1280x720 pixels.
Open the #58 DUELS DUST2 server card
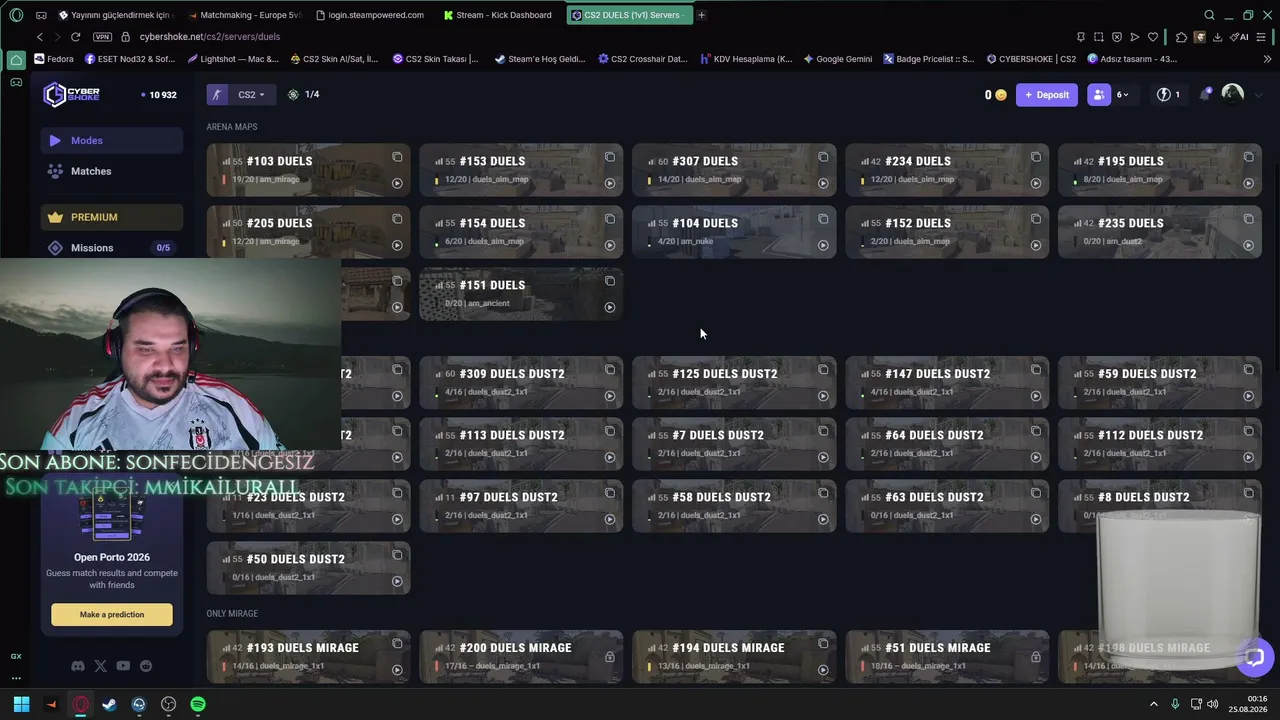pos(734,507)
